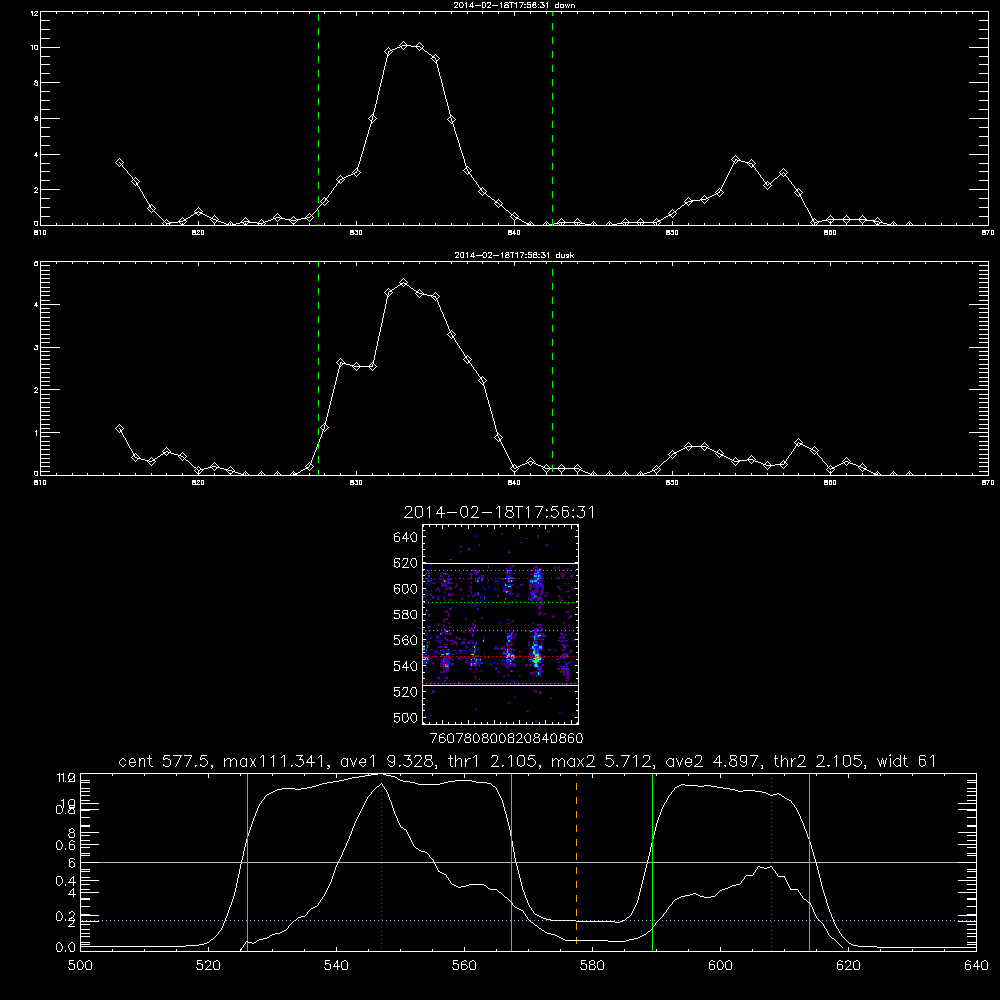The image size is (1000, 1000).
Task: Click dusk plot x-axis label 840
Action: (514, 483)
